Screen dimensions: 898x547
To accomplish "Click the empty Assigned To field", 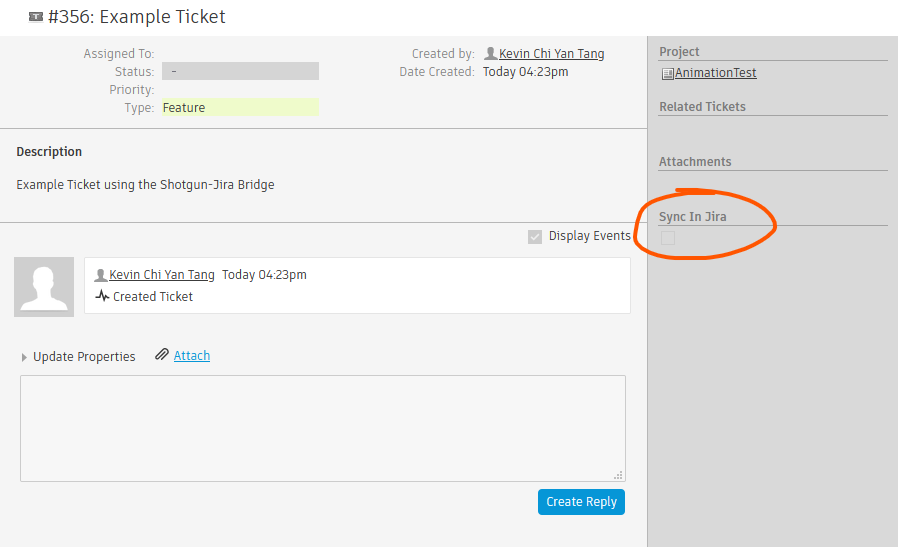I will 240,54.
